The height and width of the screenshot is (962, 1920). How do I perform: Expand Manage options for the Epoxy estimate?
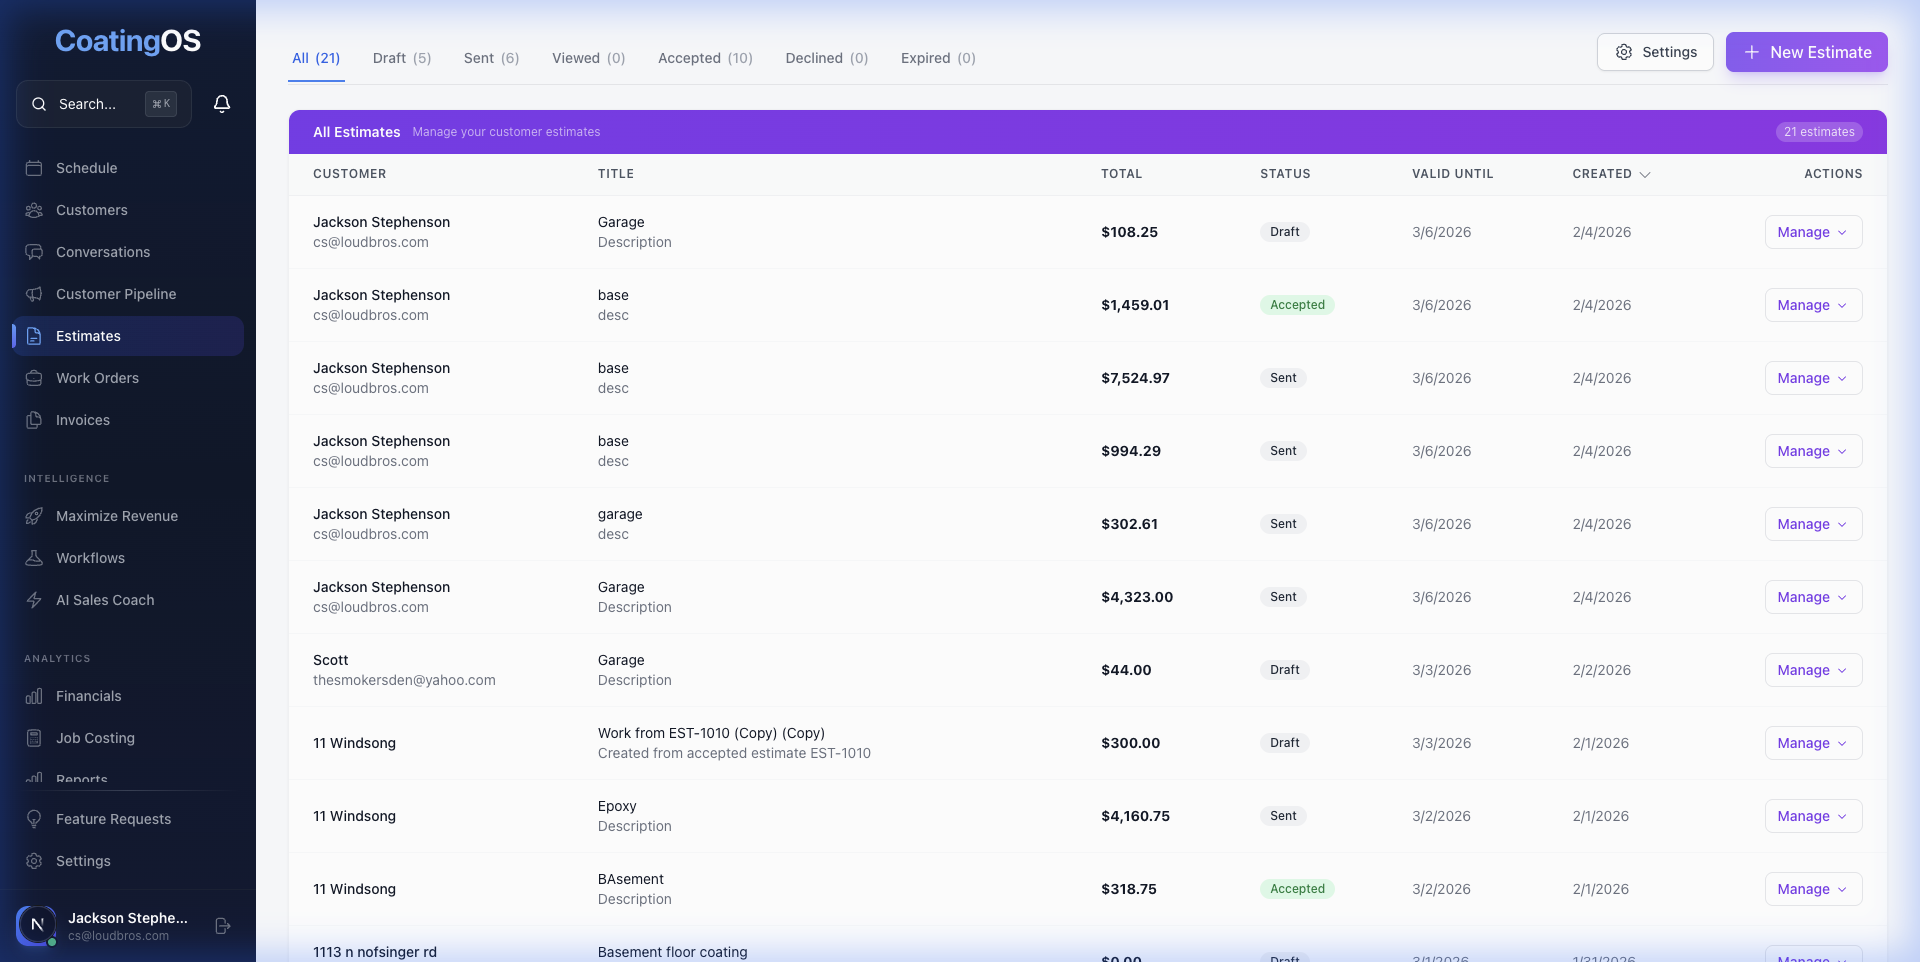tap(1812, 816)
